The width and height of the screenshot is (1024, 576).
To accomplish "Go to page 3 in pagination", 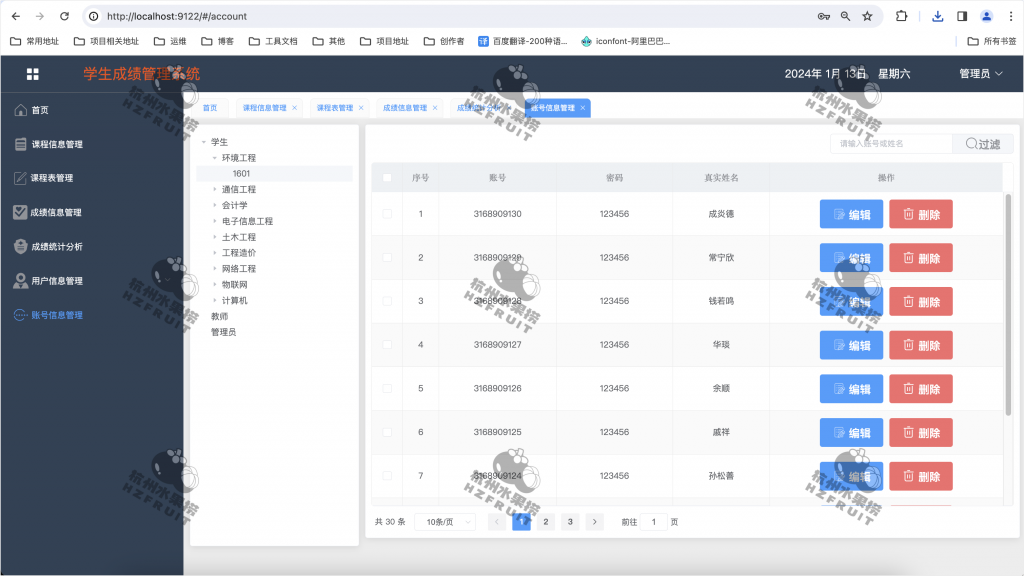I will pyautogui.click(x=570, y=521).
